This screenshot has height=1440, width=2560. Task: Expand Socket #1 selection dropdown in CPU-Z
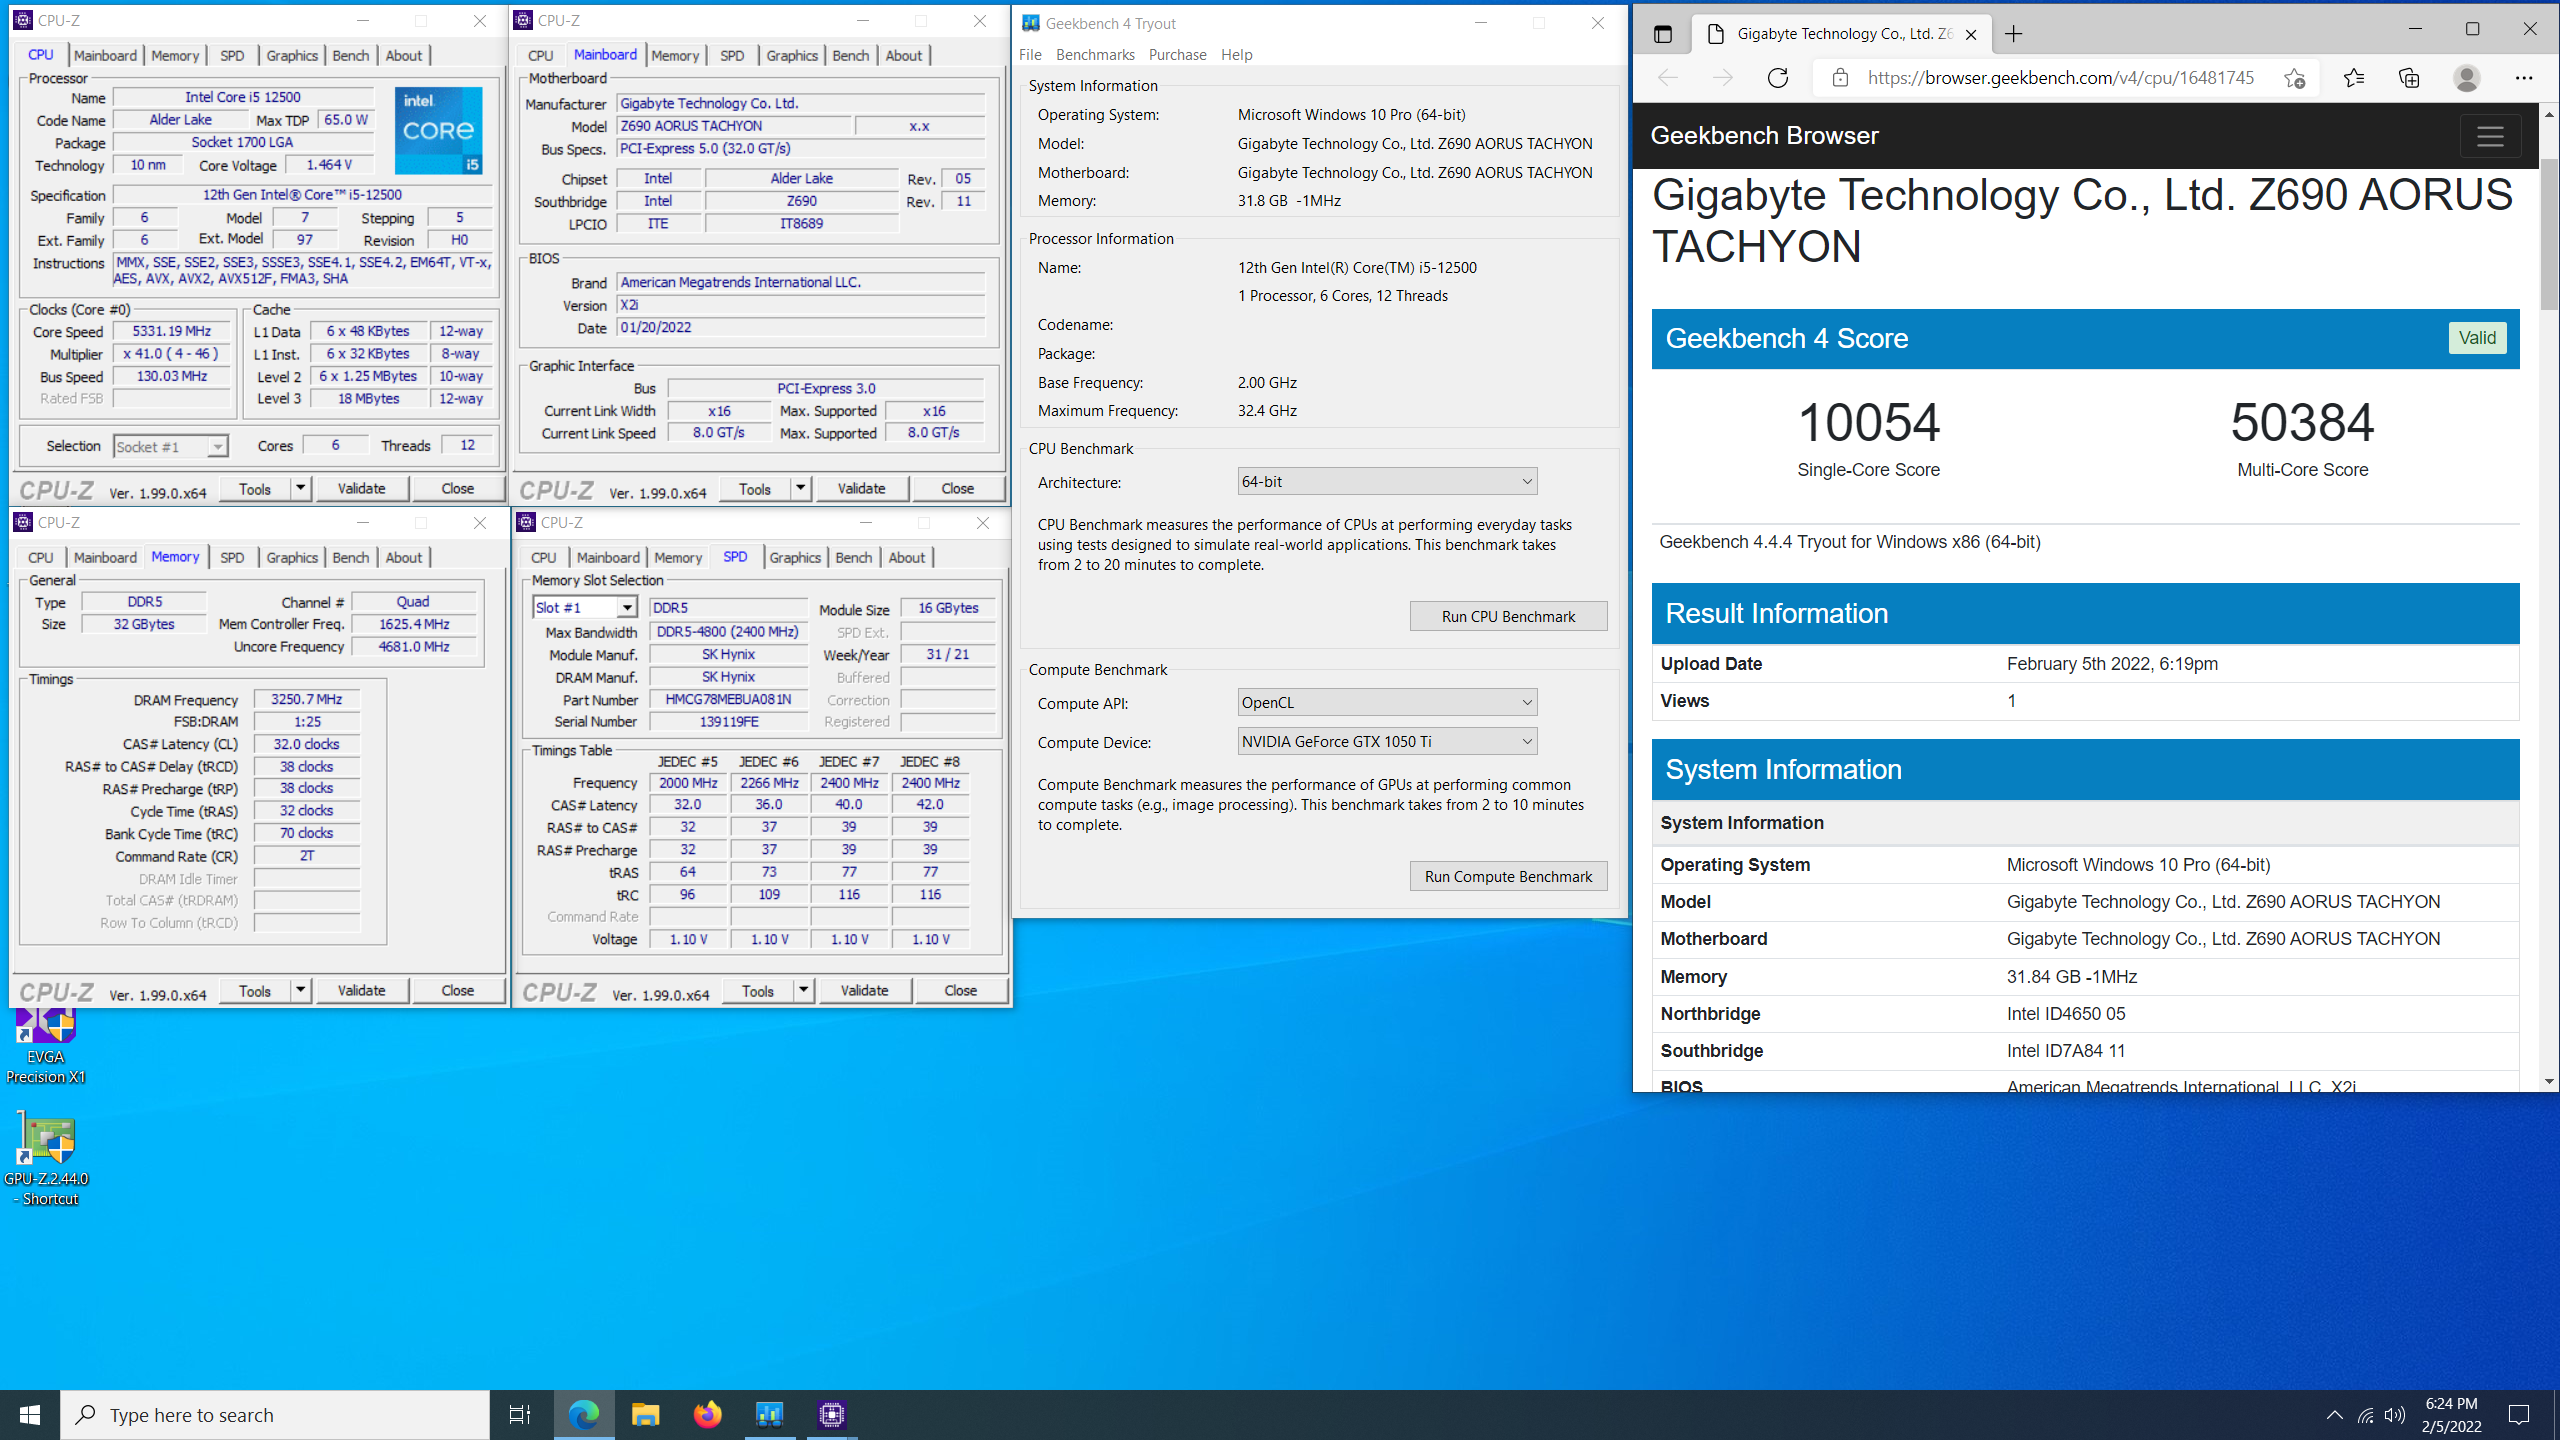217,447
